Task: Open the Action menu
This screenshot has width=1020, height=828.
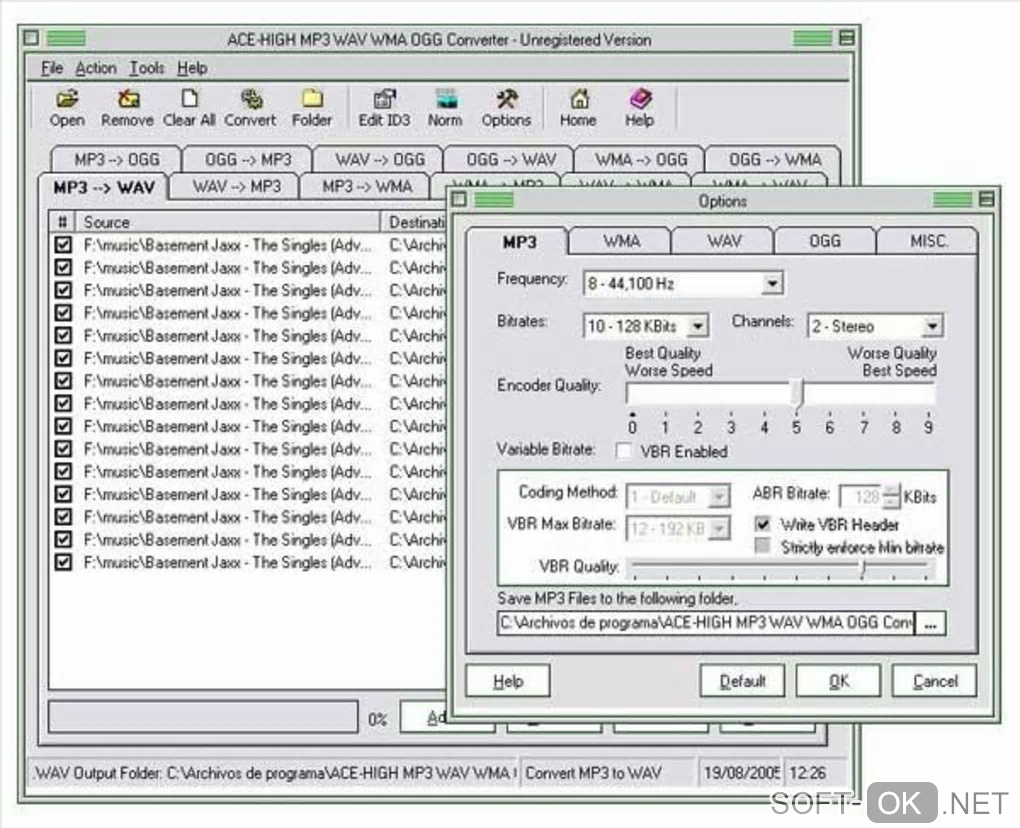Action: click(x=96, y=68)
